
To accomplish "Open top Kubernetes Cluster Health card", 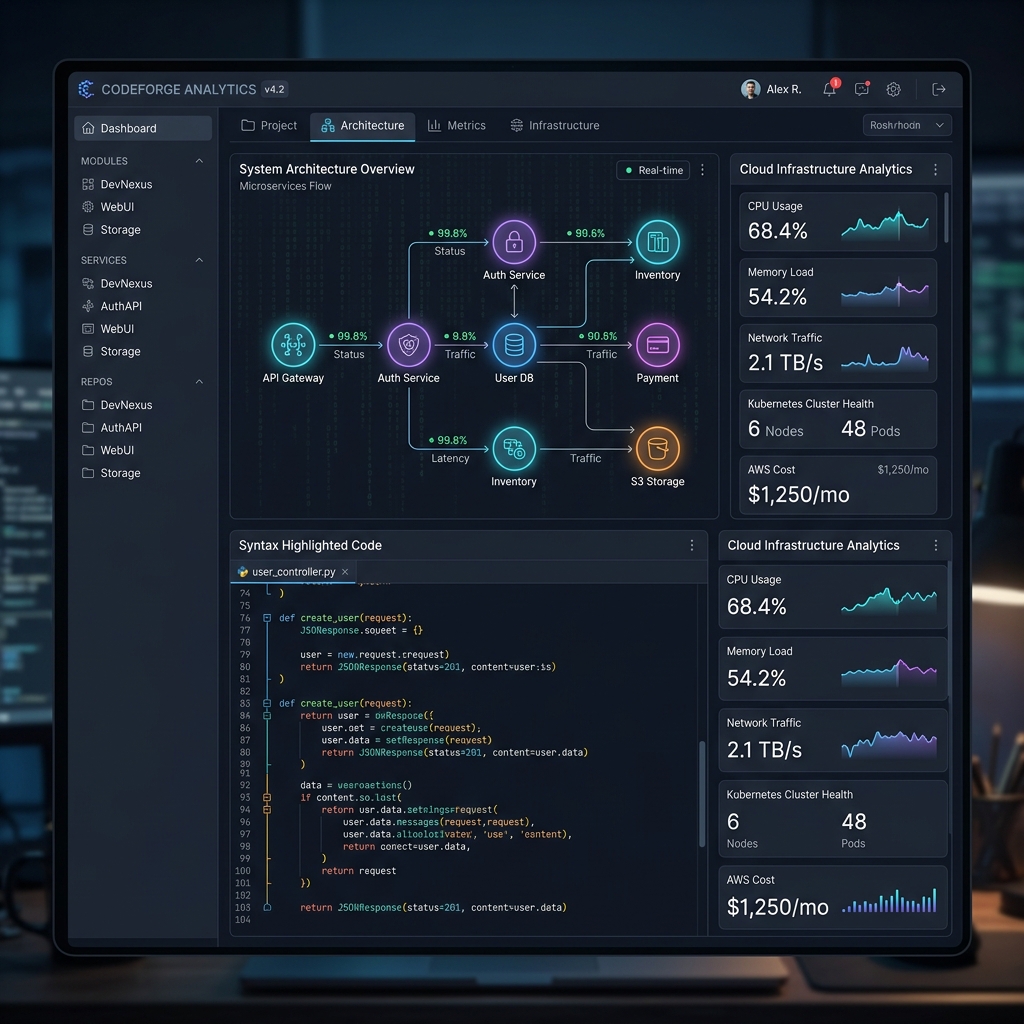I will [838, 419].
